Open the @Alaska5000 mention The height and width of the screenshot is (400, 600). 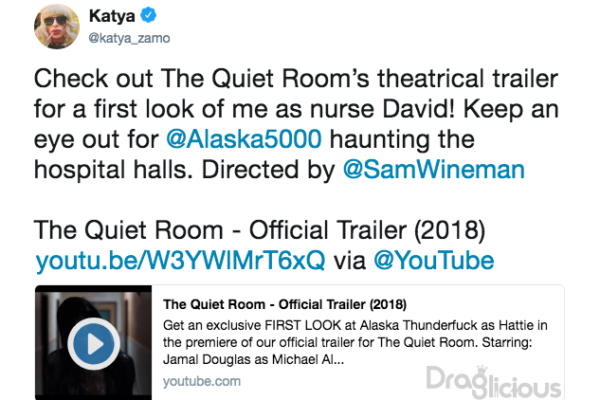pyautogui.click(x=244, y=139)
